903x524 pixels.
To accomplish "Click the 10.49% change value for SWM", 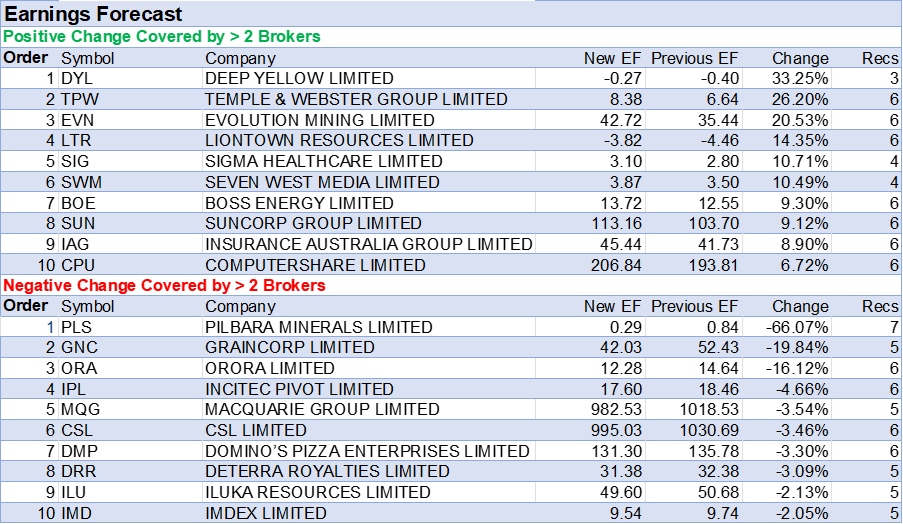I will click(799, 182).
